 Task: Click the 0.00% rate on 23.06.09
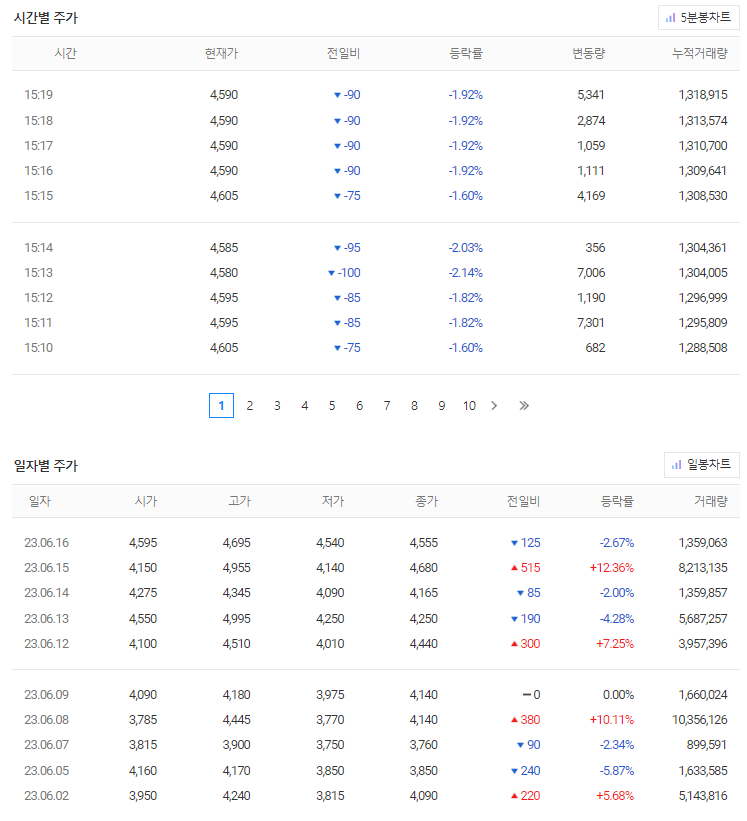[x=618, y=695]
